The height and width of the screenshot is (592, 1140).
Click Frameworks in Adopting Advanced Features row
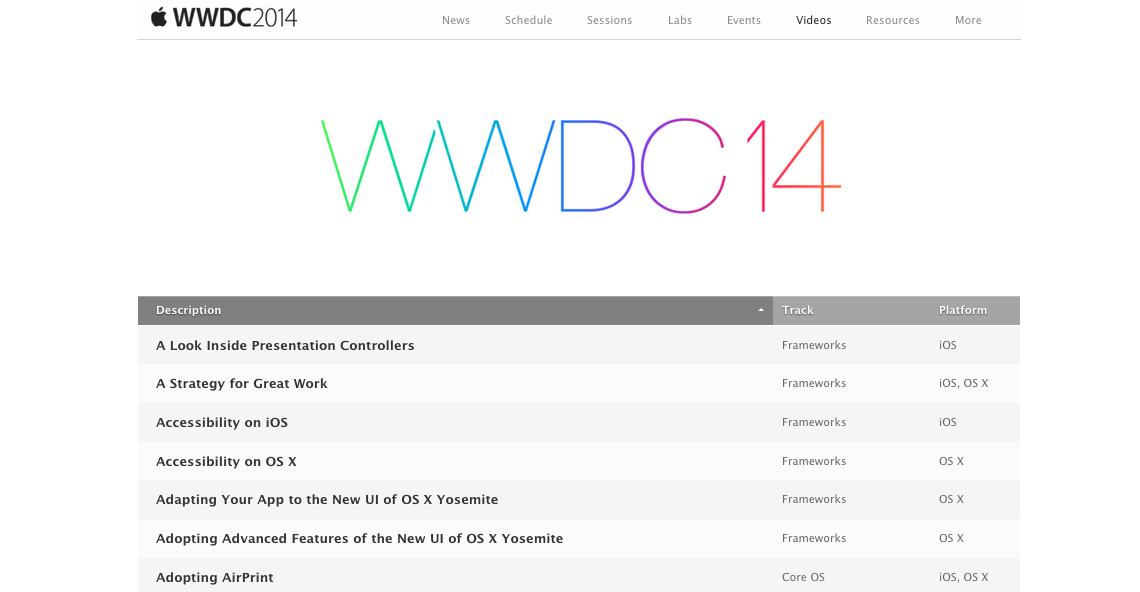pyautogui.click(x=814, y=538)
